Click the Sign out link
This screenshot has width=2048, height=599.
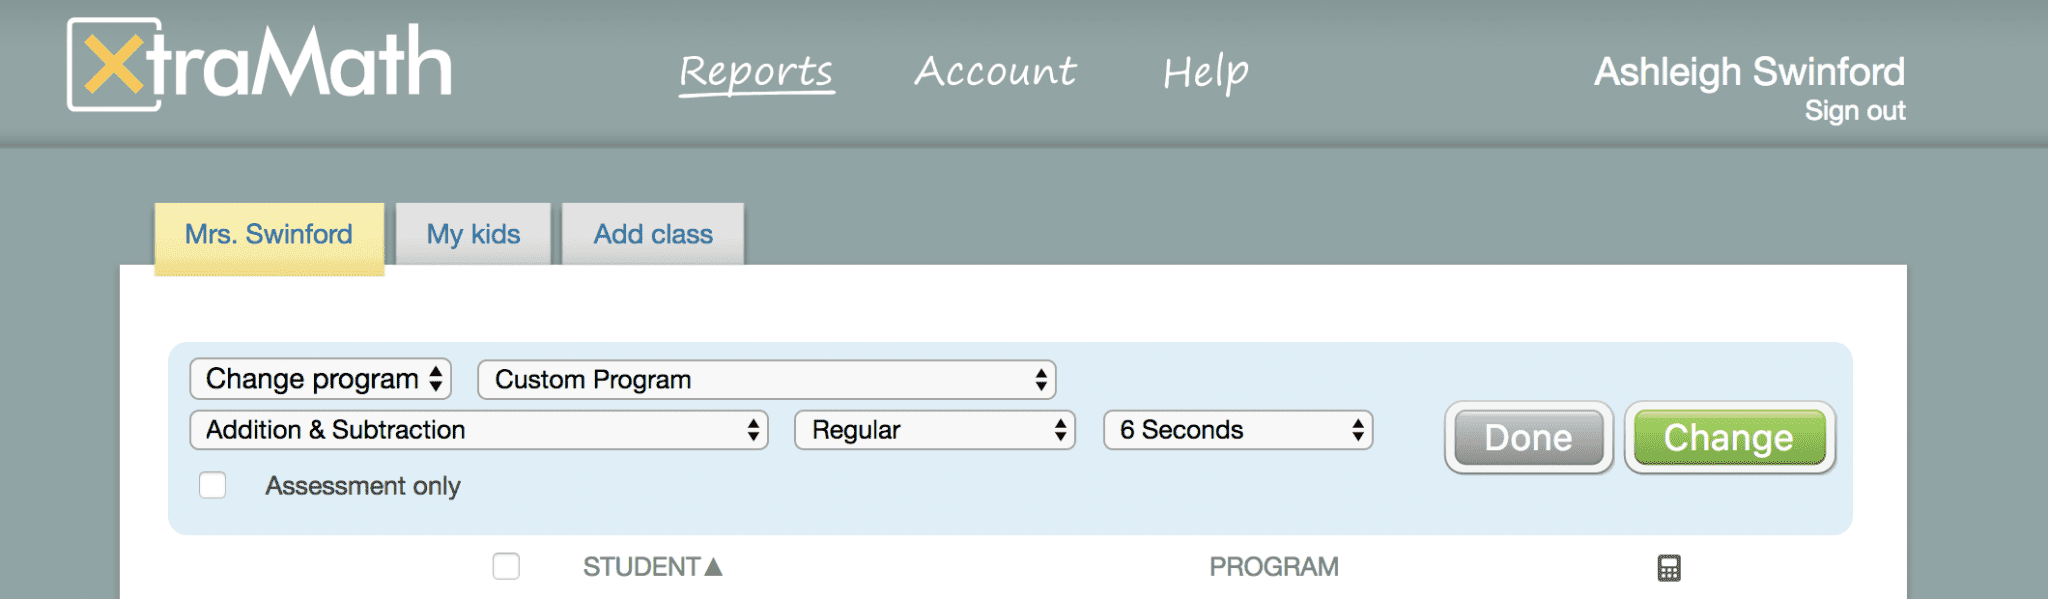click(x=1854, y=111)
